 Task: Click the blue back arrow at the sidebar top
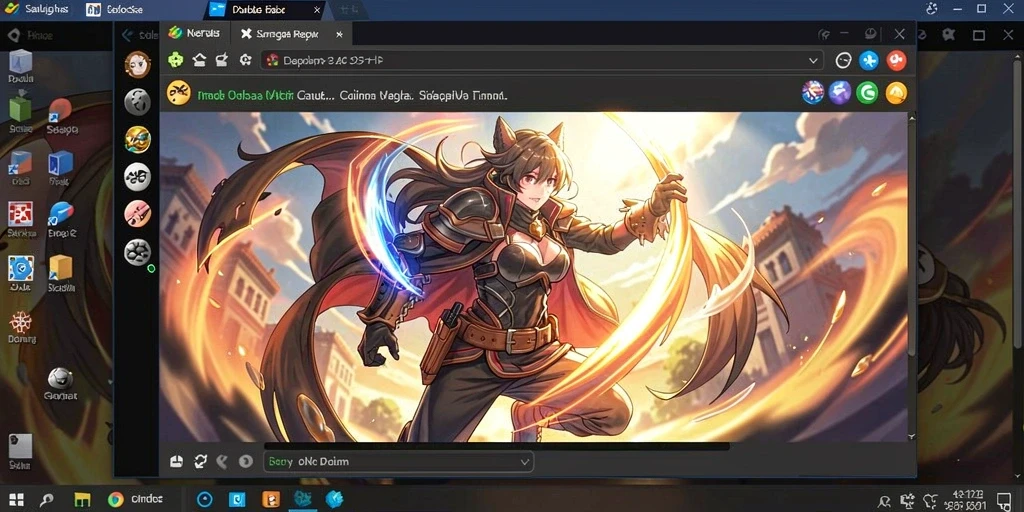127,35
